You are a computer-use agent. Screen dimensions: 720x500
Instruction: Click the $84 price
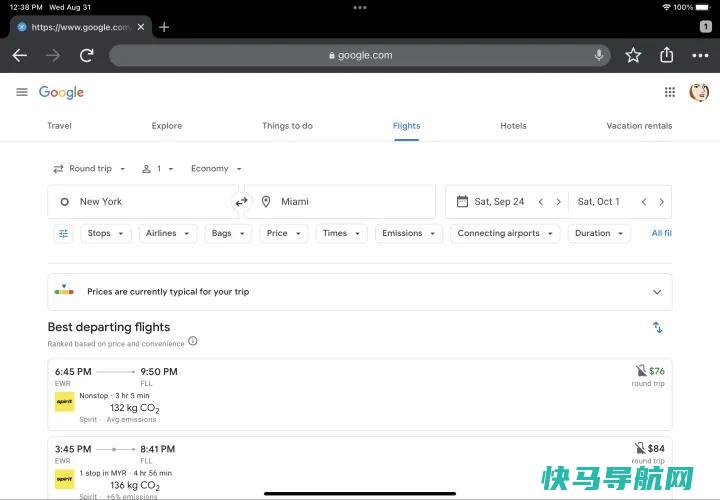[656, 448]
